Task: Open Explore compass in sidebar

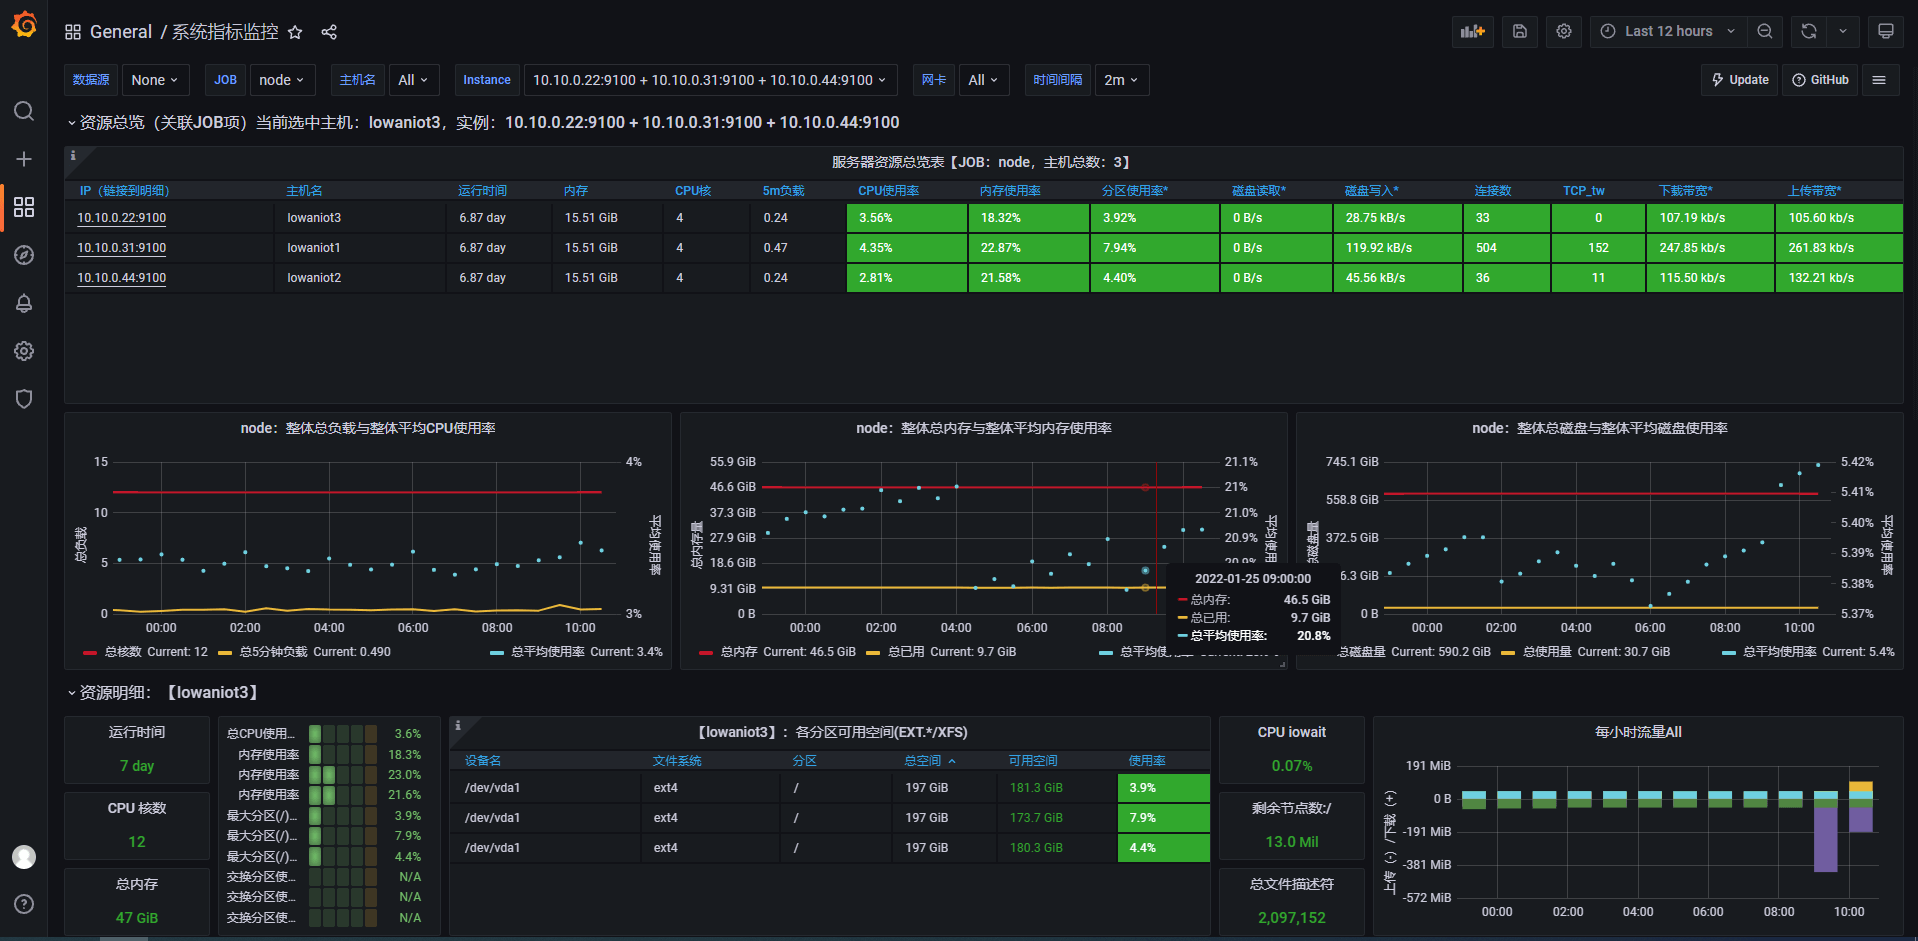Action: click(24, 255)
